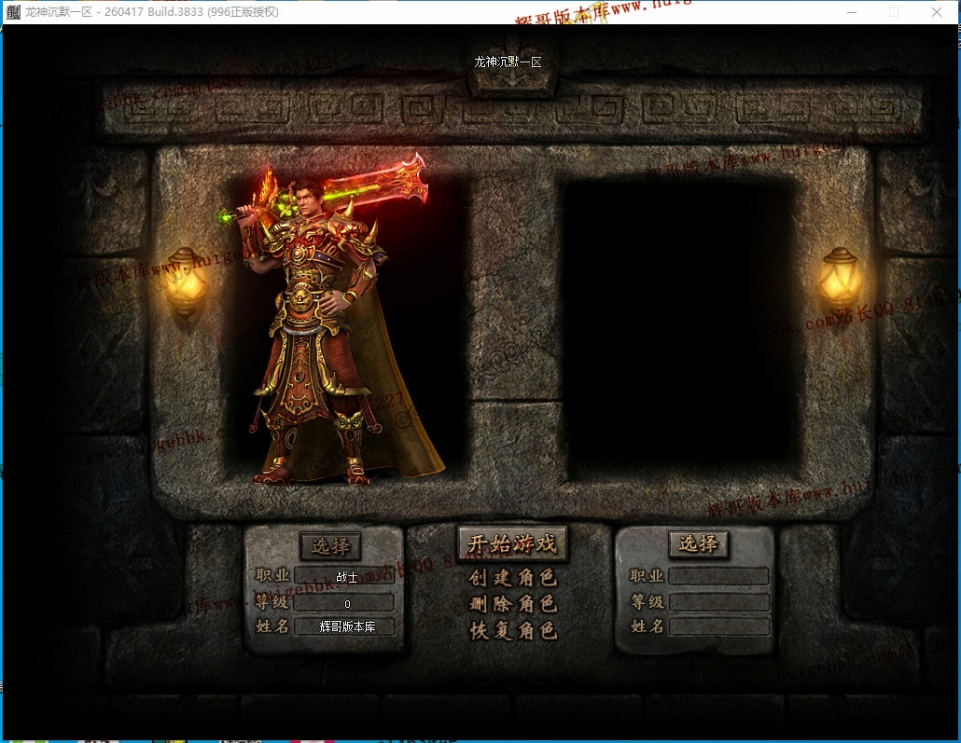Click the right 选择 button for empty slot
The height and width of the screenshot is (743, 961).
click(698, 544)
